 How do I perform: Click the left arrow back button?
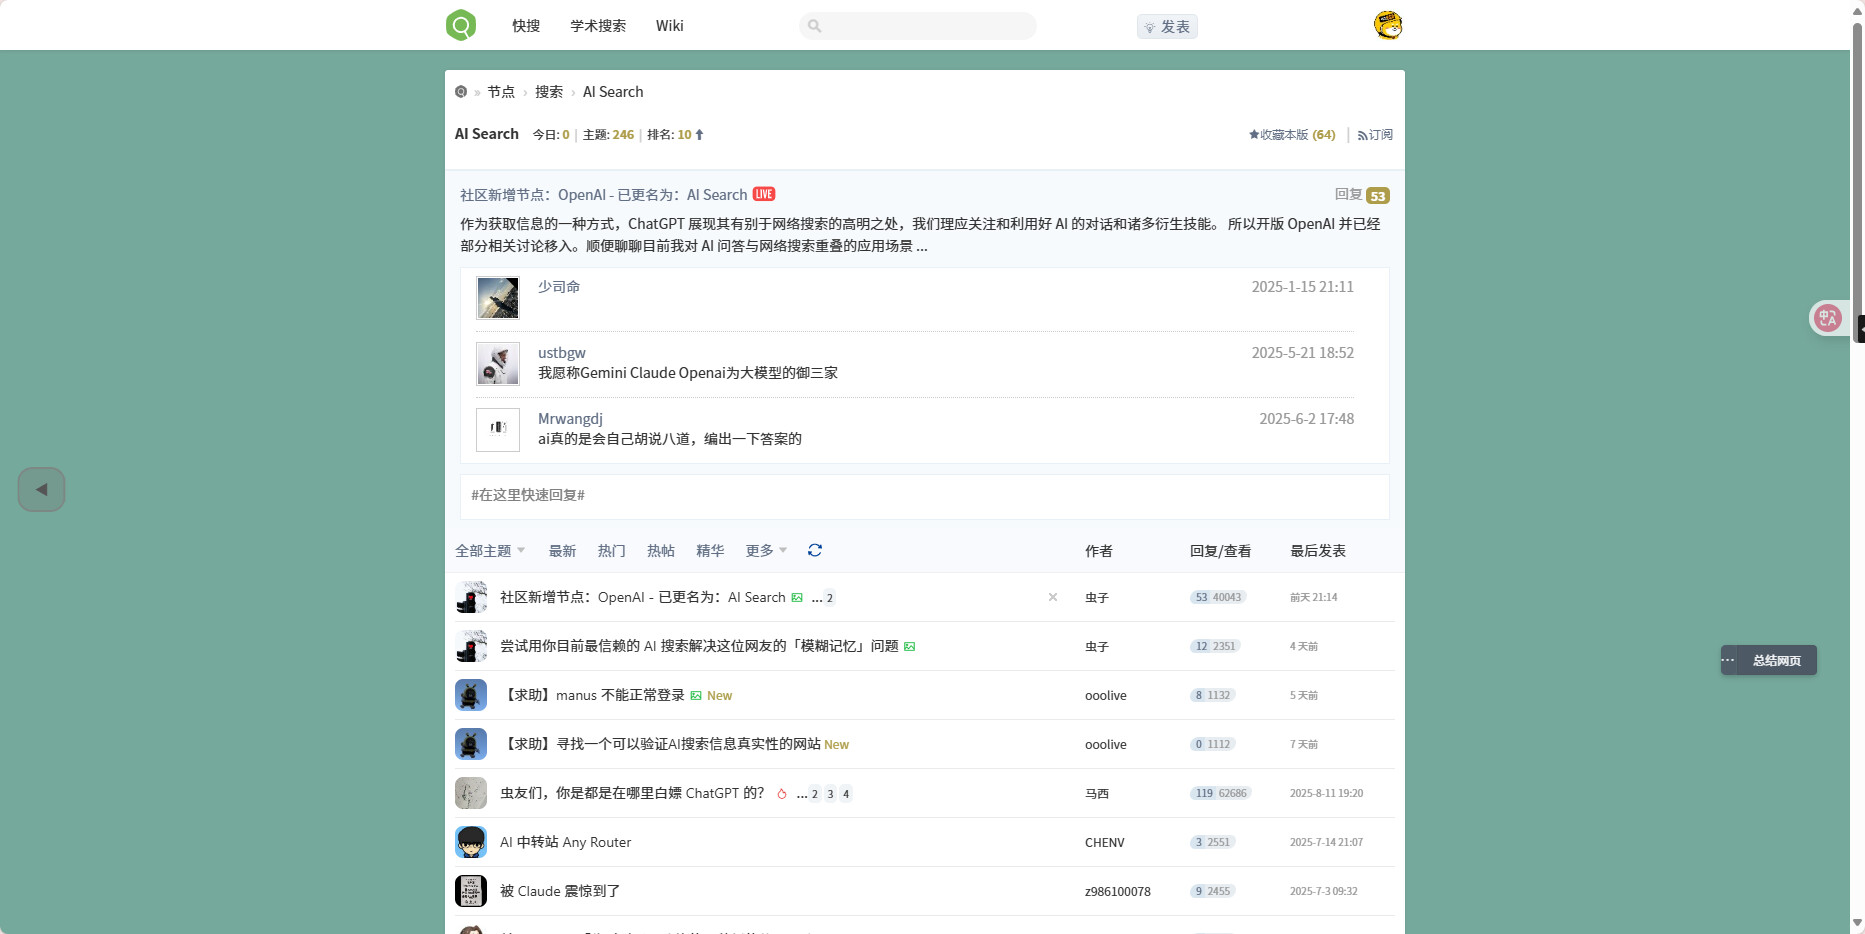click(x=42, y=490)
